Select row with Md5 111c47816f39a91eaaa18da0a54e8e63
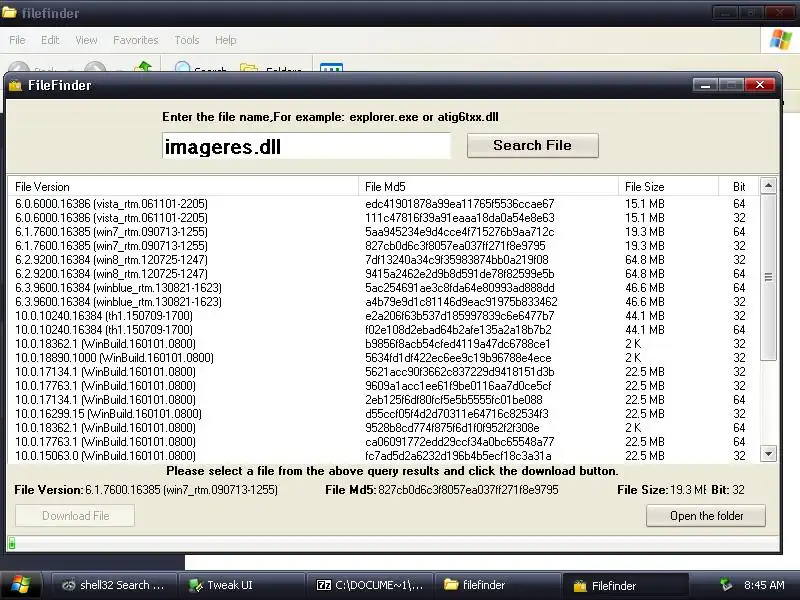The width and height of the screenshot is (800, 600). coord(383,218)
